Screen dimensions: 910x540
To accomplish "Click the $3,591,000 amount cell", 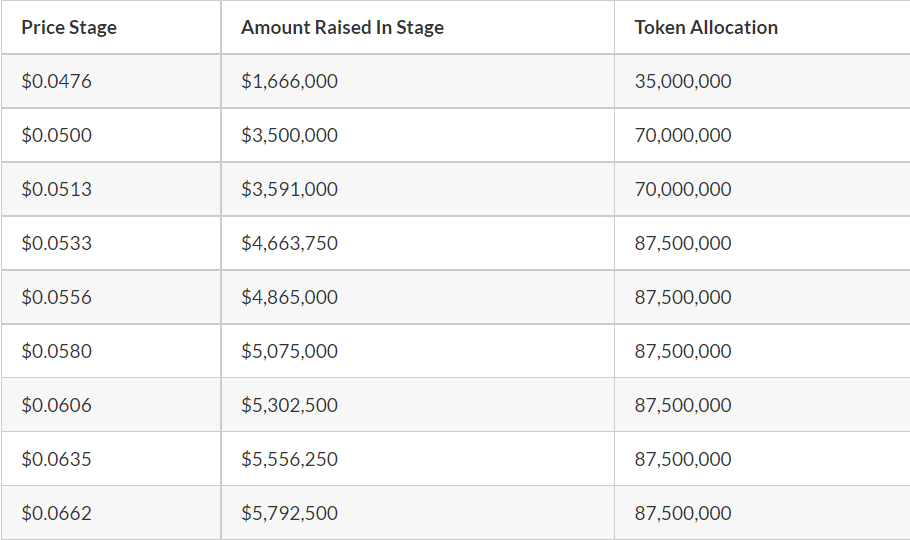I will (417, 189).
